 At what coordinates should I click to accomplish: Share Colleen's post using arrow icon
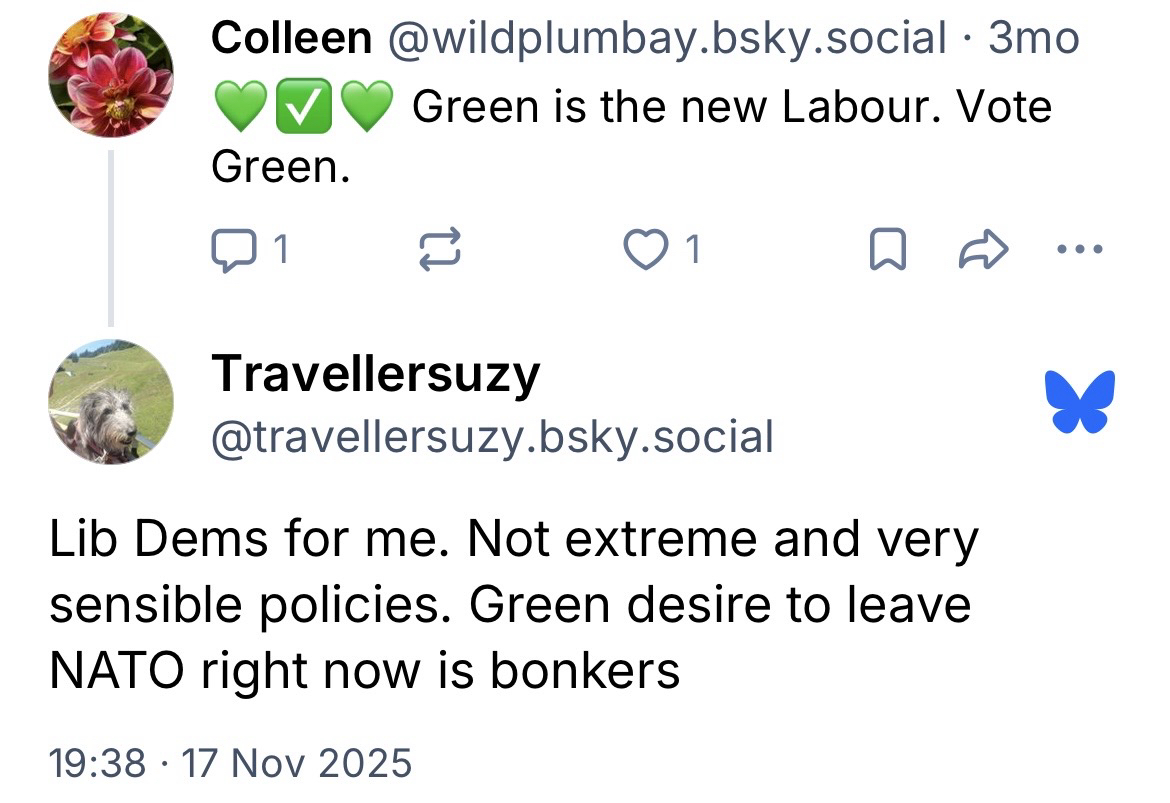(983, 250)
